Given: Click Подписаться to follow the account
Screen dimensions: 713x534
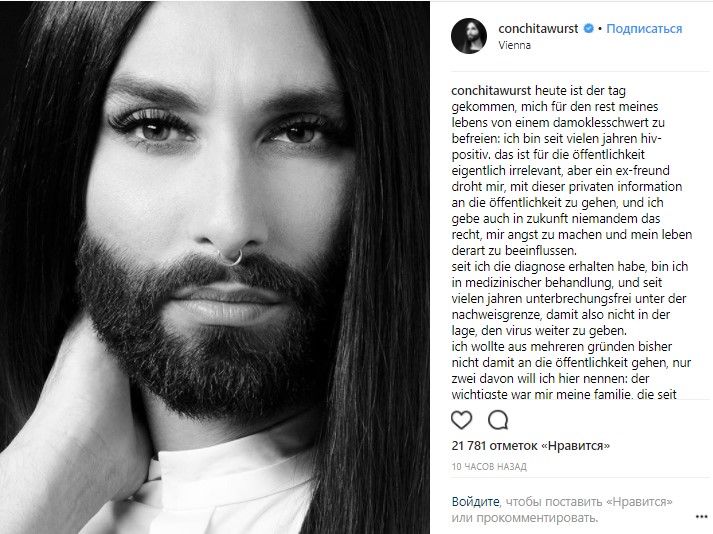Looking at the screenshot, I should [x=644, y=28].
